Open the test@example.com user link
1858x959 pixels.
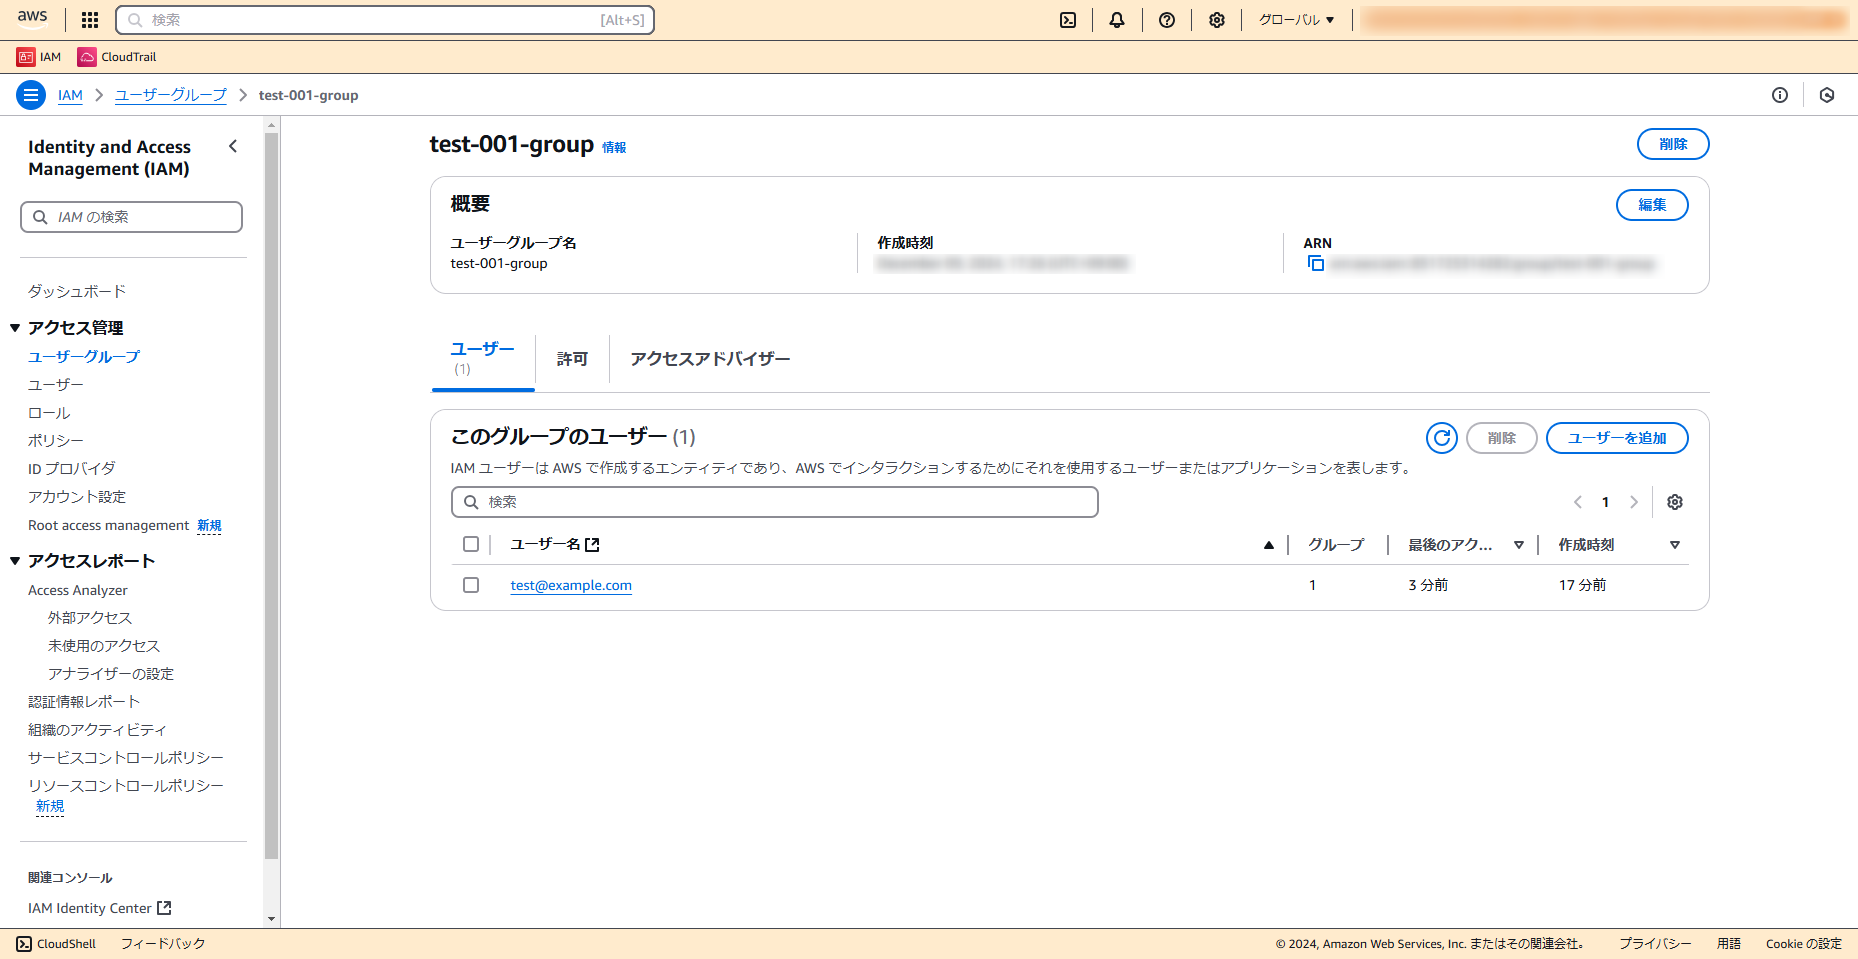(x=571, y=585)
